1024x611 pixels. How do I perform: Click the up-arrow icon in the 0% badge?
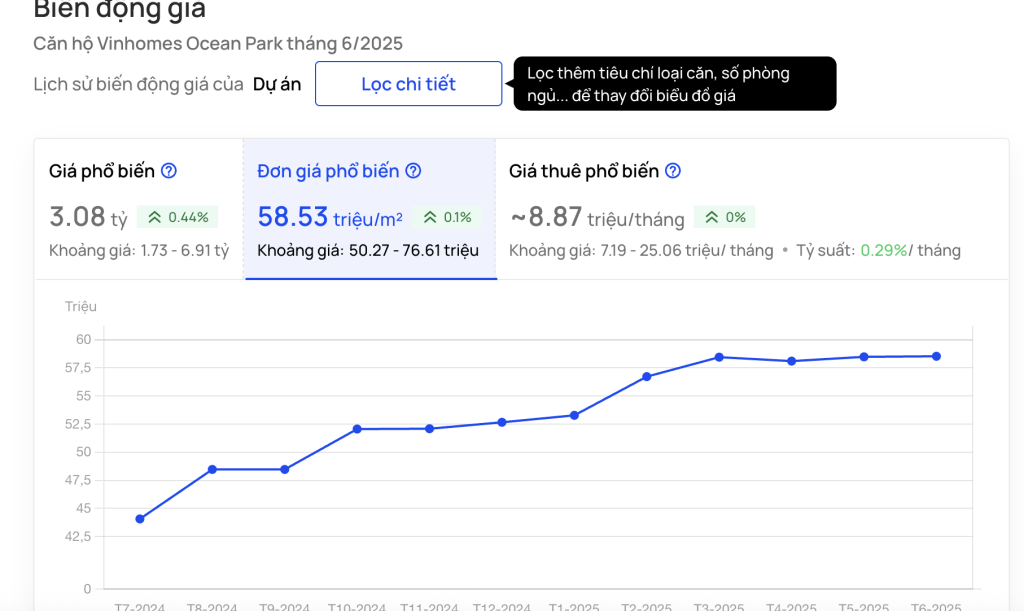(712, 217)
